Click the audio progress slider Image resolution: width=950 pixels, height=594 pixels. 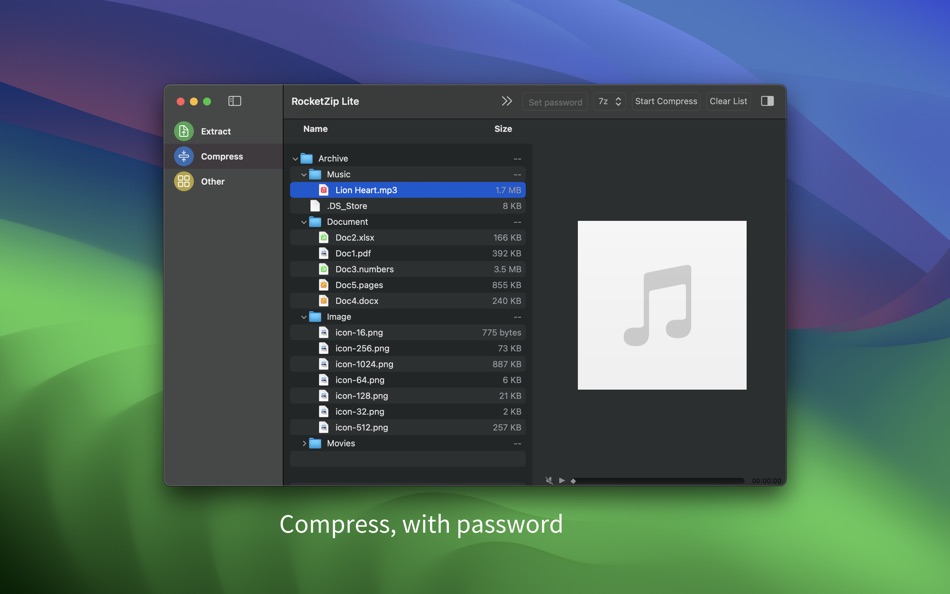(x=657, y=481)
